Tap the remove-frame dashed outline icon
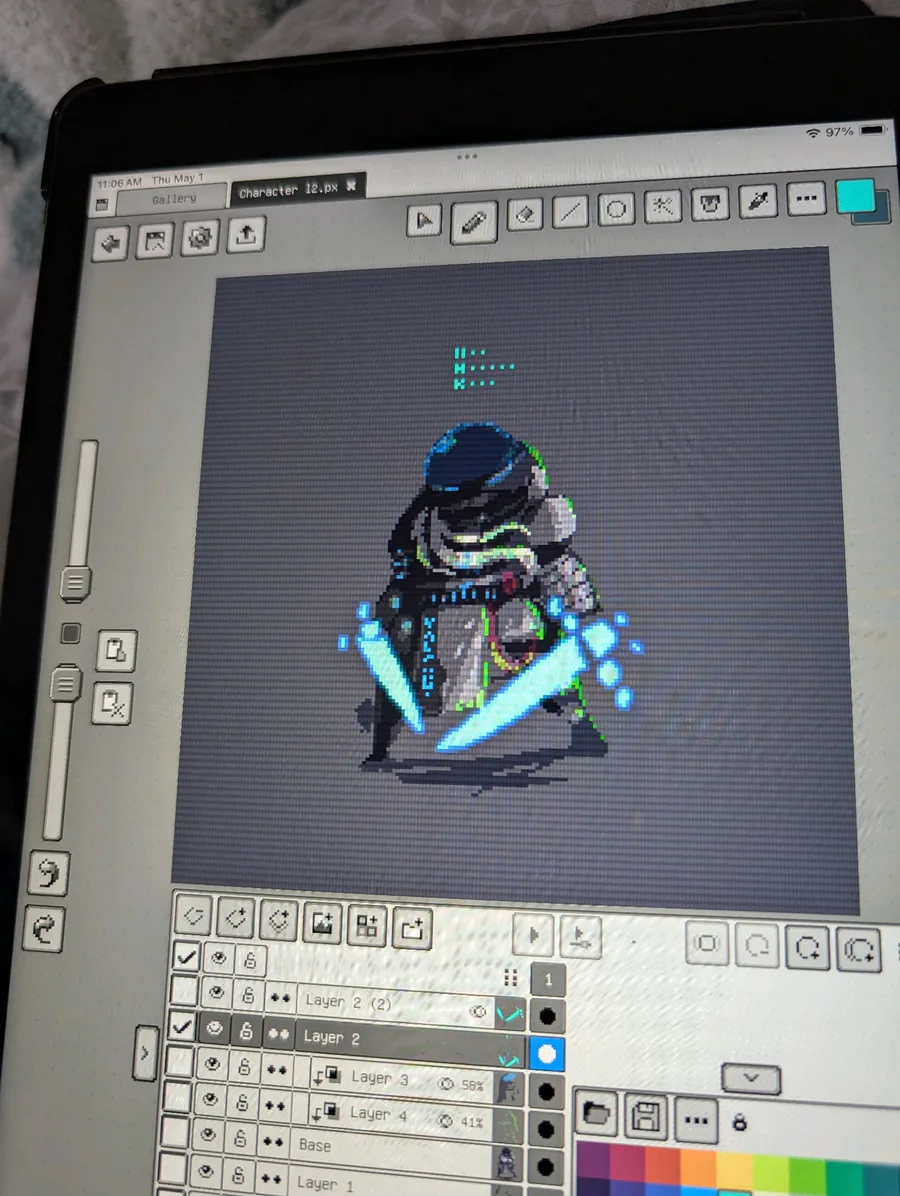The width and height of the screenshot is (900, 1196). tap(757, 946)
